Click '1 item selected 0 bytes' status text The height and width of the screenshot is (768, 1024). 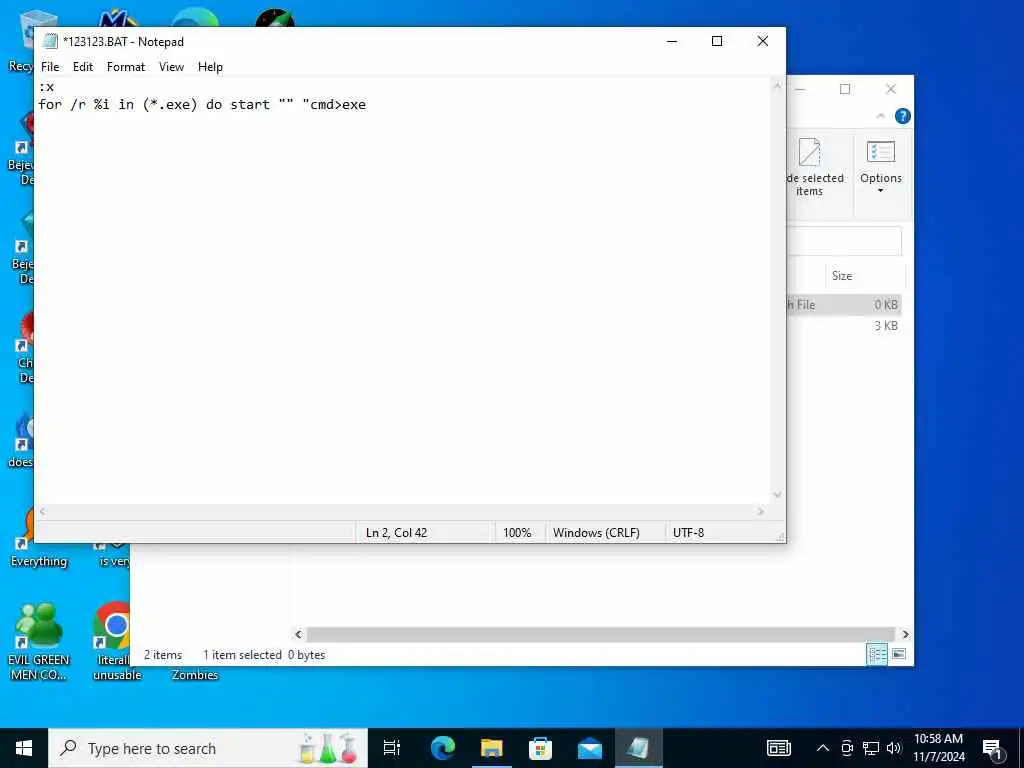264,654
